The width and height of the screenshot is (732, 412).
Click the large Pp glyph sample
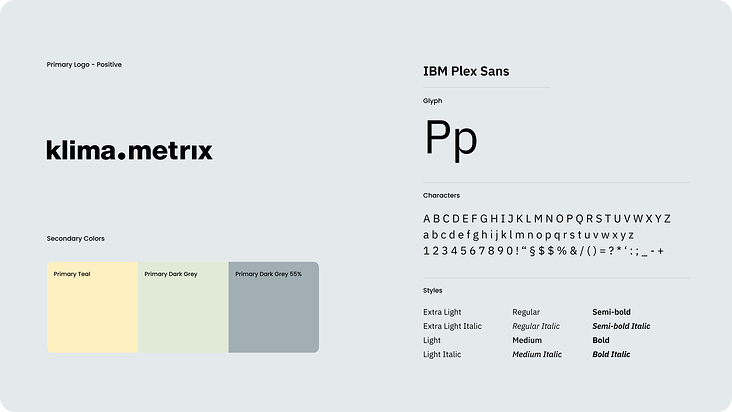point(451,139)
